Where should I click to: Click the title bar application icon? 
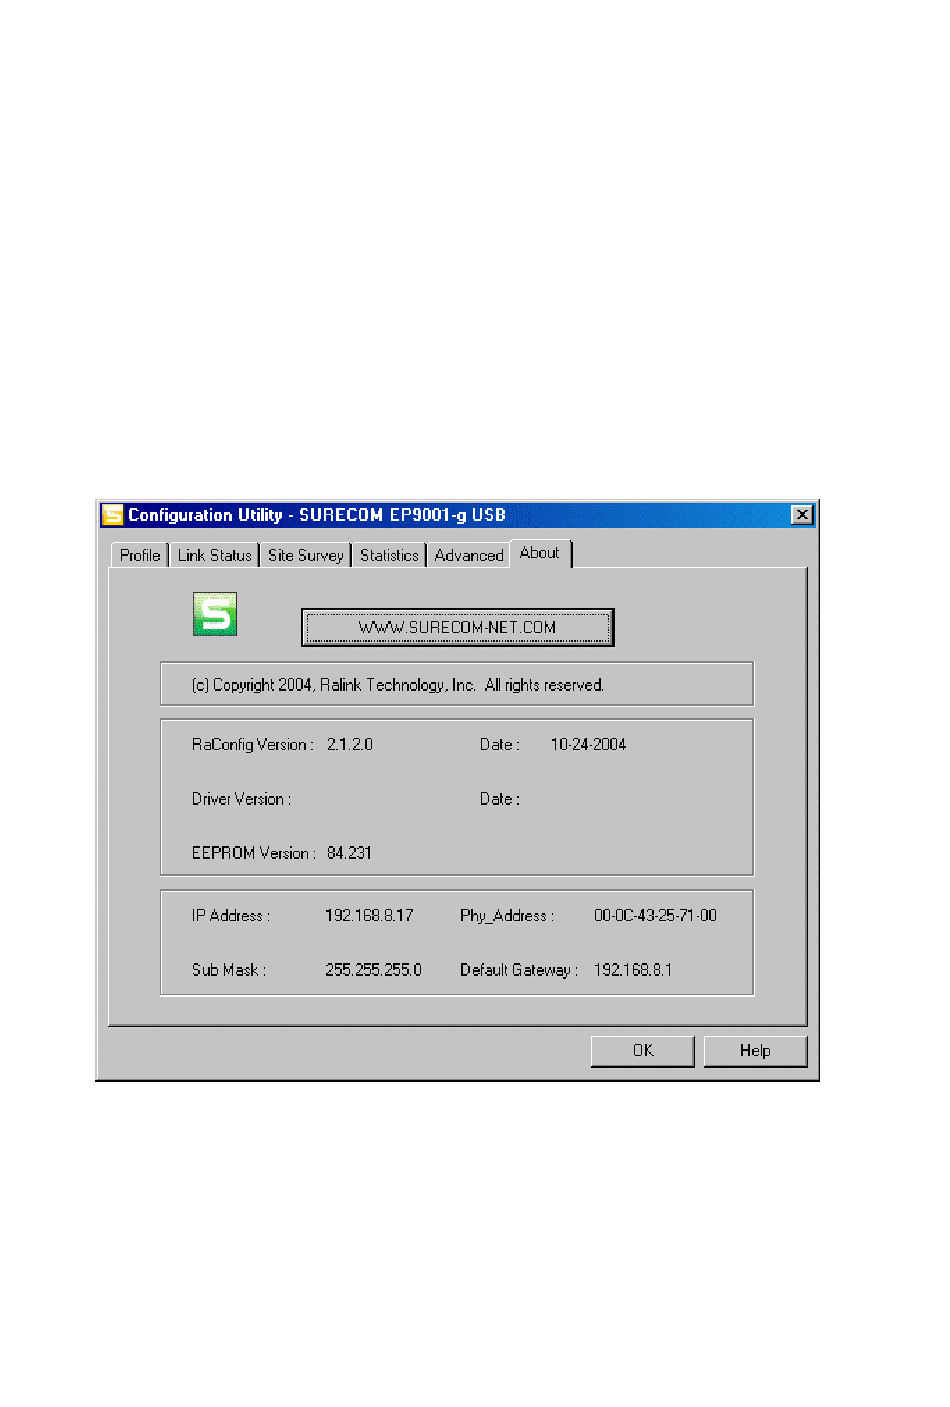[x=112, y=515]
